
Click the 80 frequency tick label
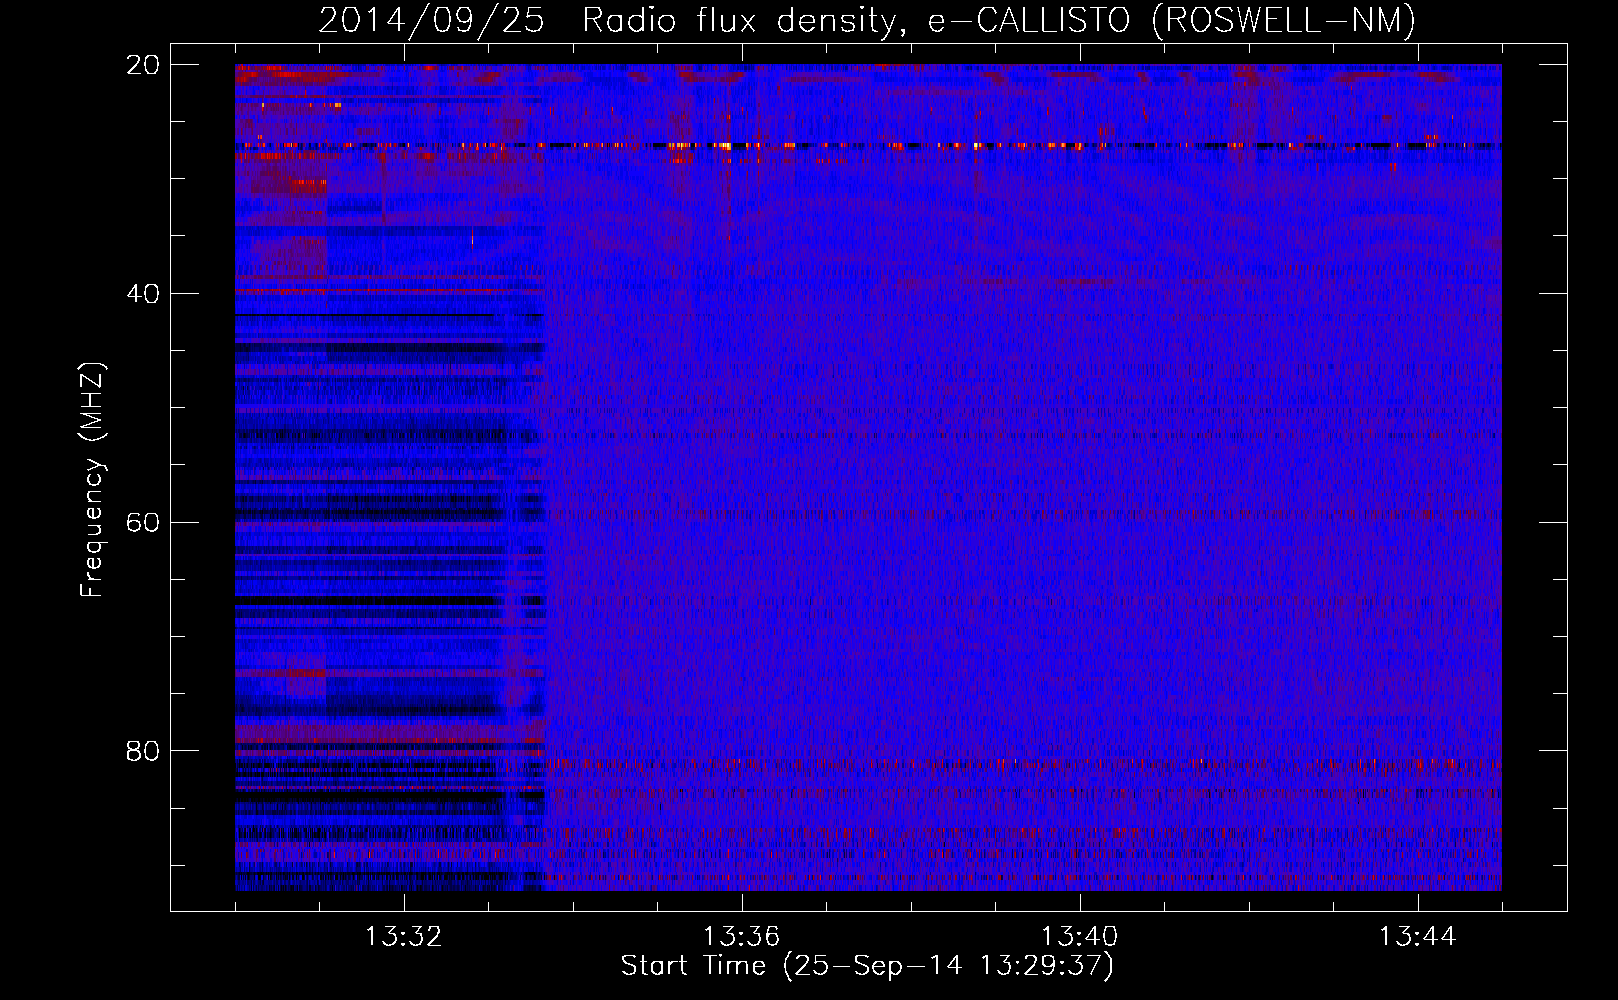coord(143,751)
